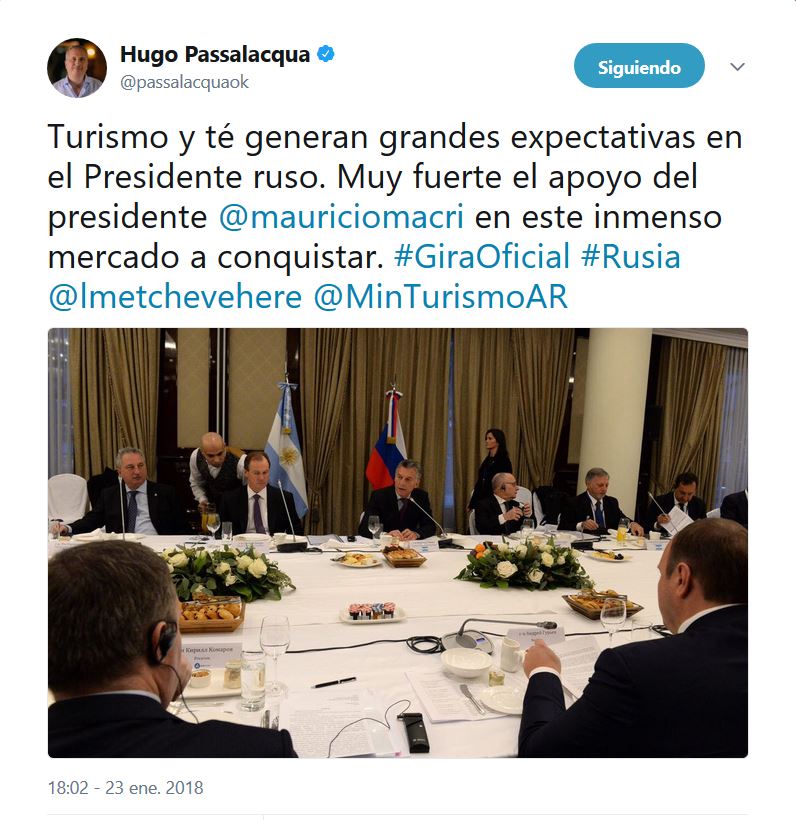Open the #Rusia hashtag

click(631, 256)
